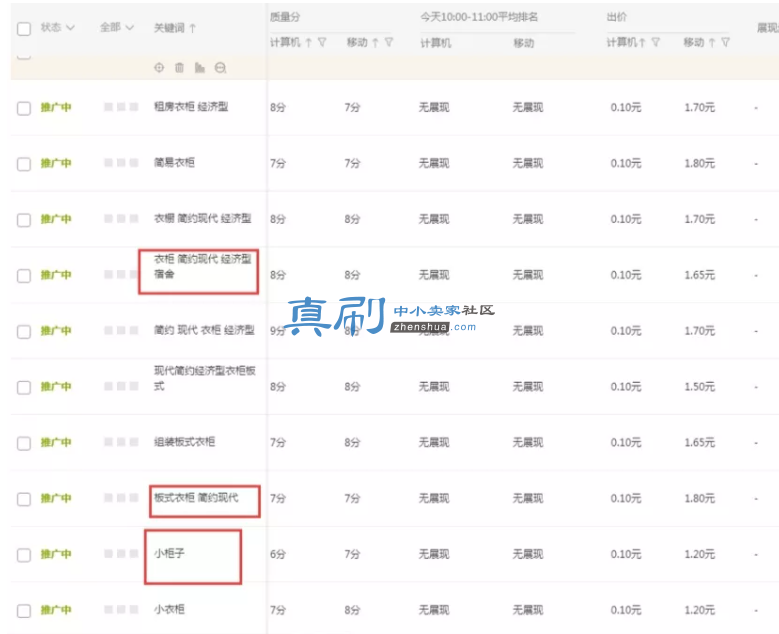Click mobile quality score 8分 in 小衣柜 row
This screenshot has width=779, height=634.
tap(352, 610)
